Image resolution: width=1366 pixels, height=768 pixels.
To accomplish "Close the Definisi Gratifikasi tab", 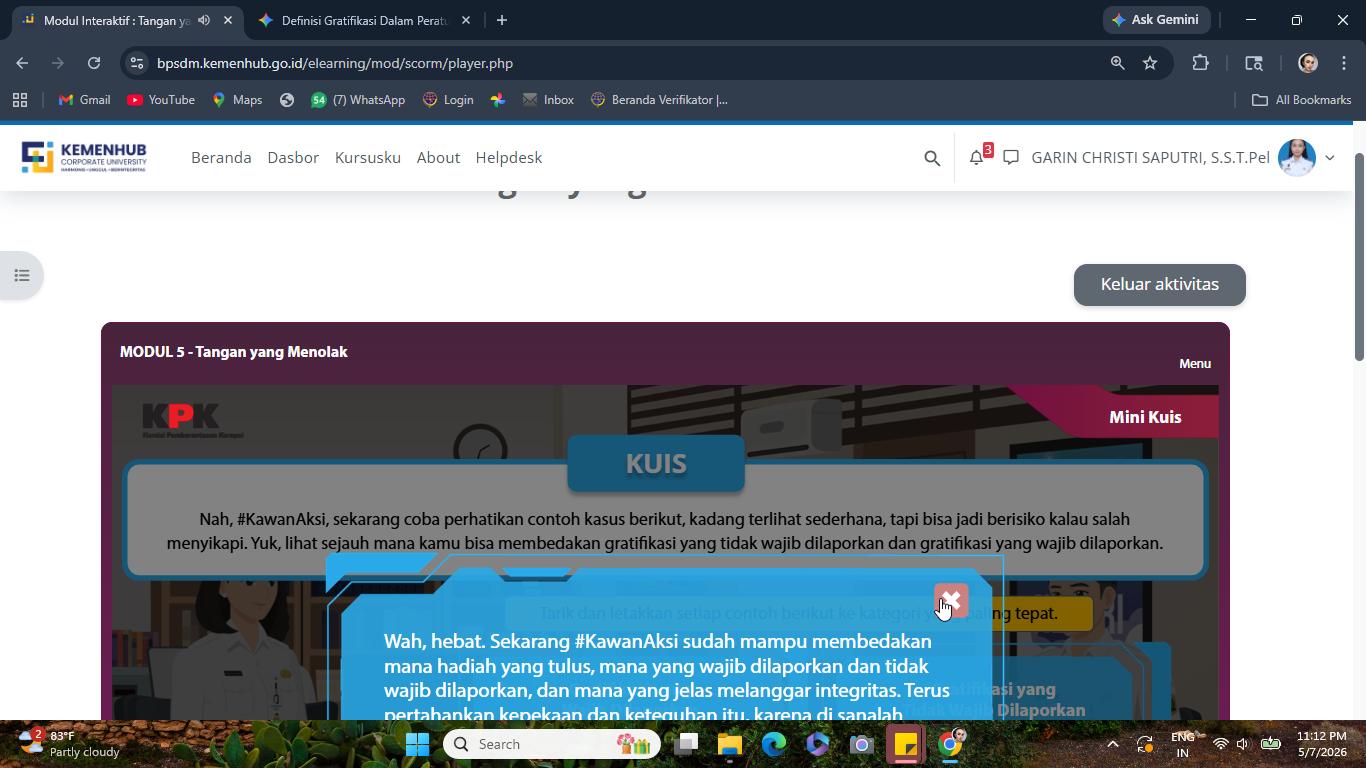I will click(x=466, y=20).
